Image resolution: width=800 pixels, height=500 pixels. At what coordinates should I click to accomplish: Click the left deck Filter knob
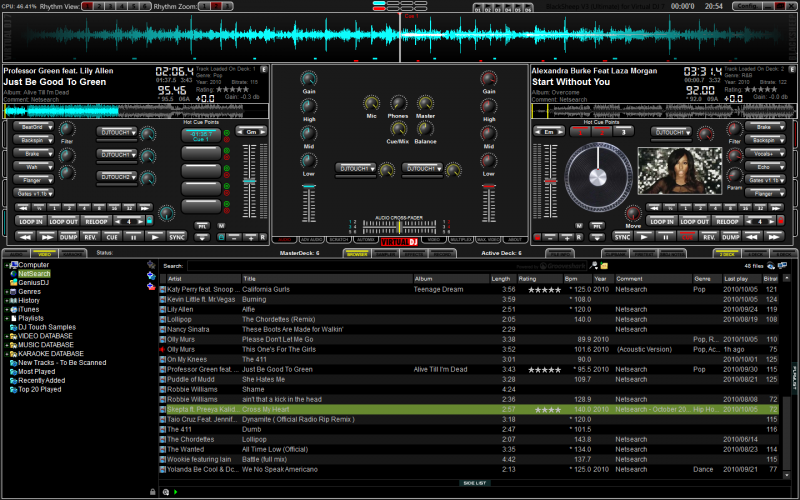67,130
